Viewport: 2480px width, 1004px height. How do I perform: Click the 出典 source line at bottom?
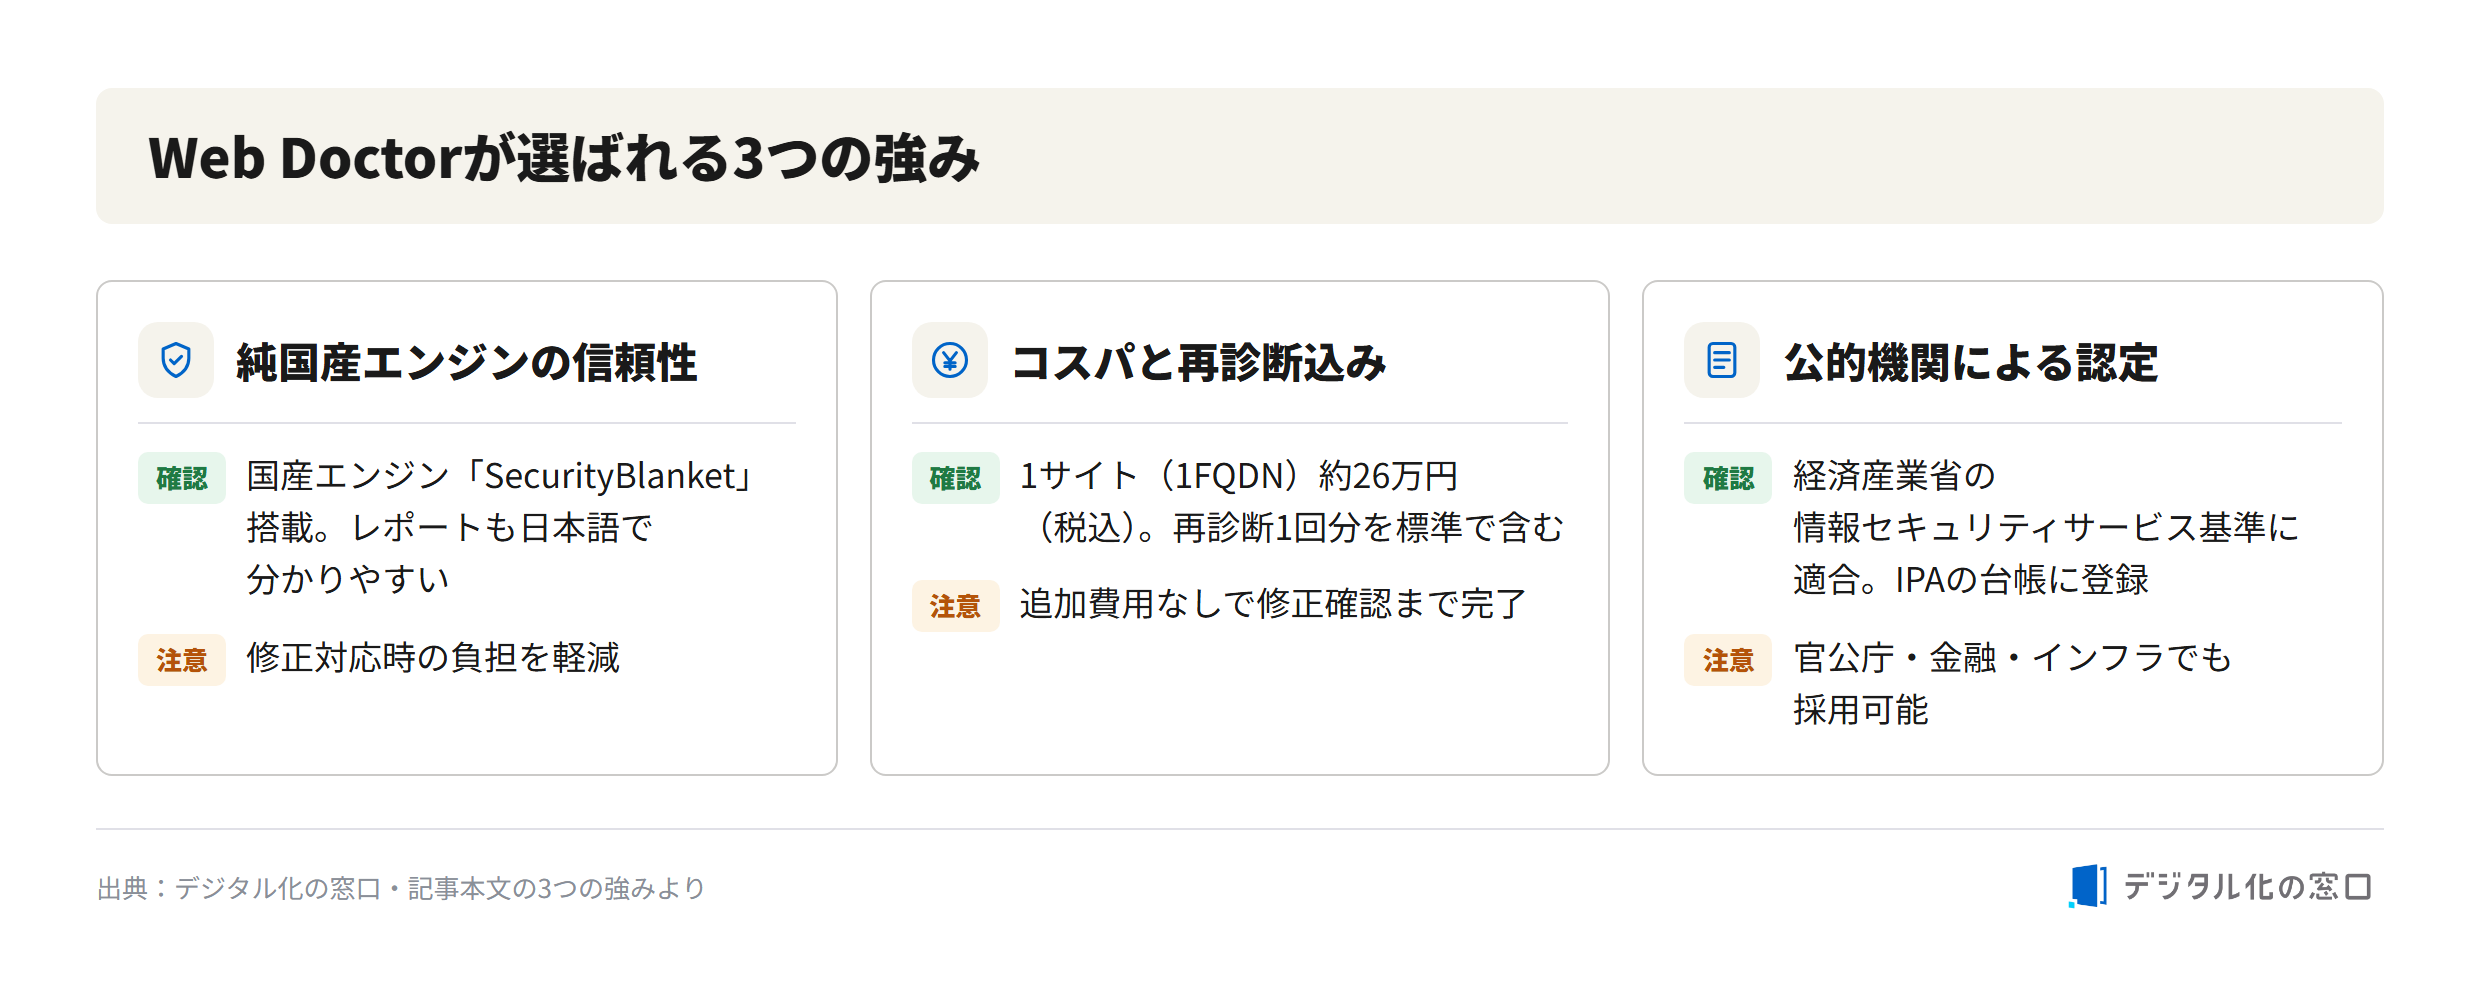(x=401, y=888)
